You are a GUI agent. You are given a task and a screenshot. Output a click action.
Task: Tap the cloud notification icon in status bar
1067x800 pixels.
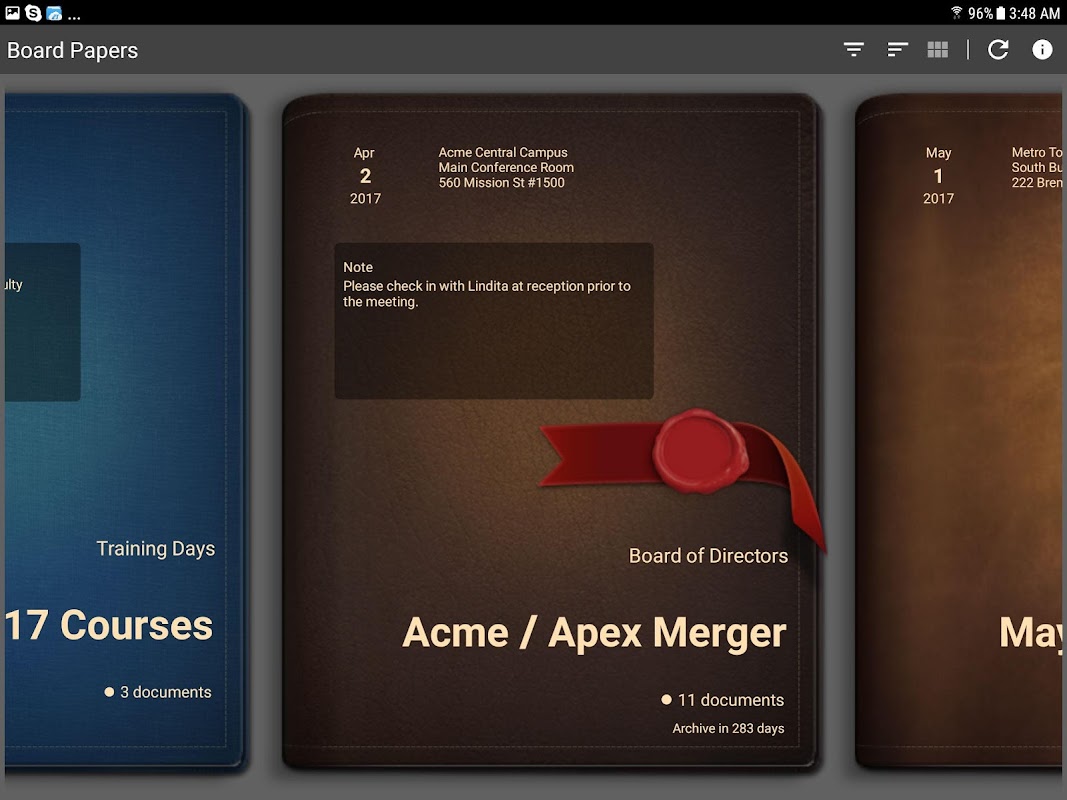pyautogui.click(x=54, y=13)
